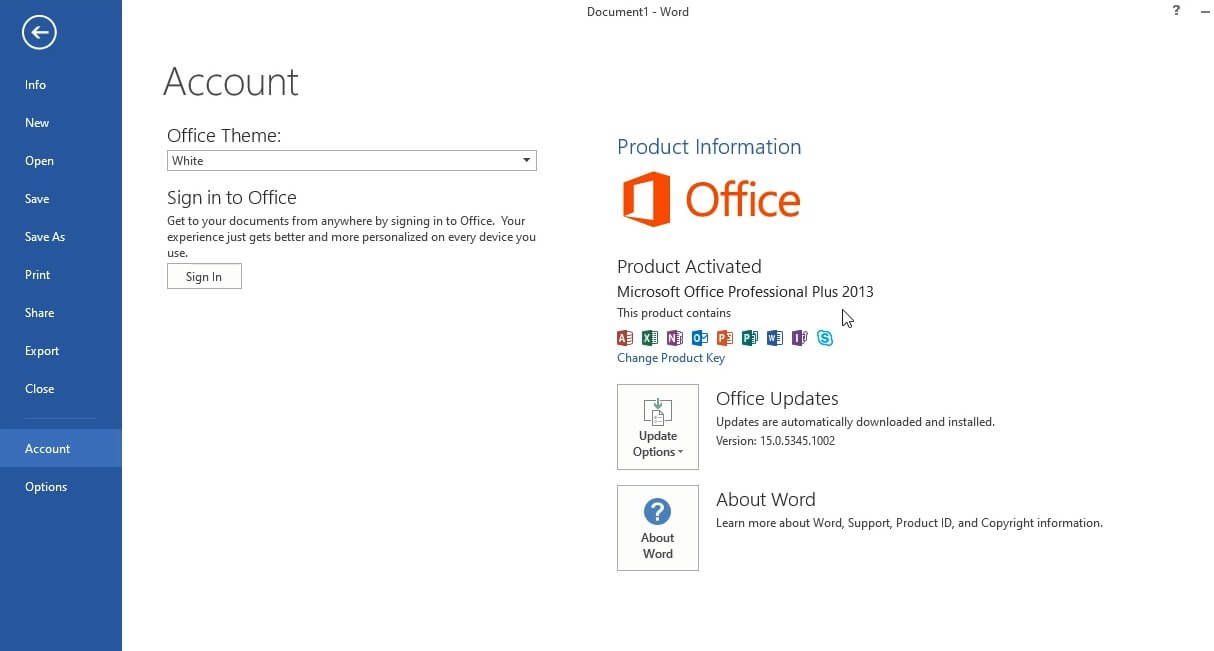Image resolution: width=1214 pixels, height=651 pixels.
Task: Click the Office Updates heading
Action: pyautogui.click(x=777, y=399)
